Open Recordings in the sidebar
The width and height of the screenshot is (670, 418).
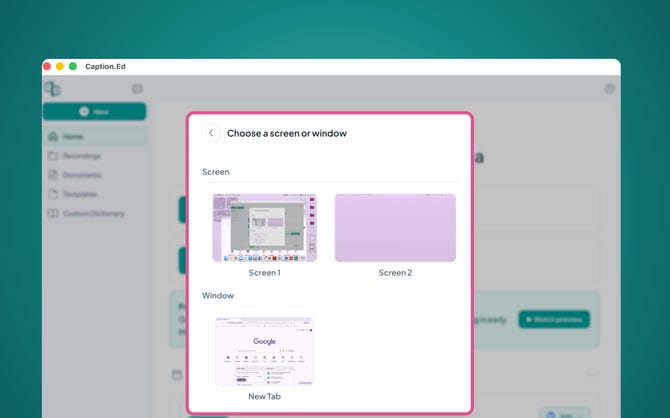[81, 156]
